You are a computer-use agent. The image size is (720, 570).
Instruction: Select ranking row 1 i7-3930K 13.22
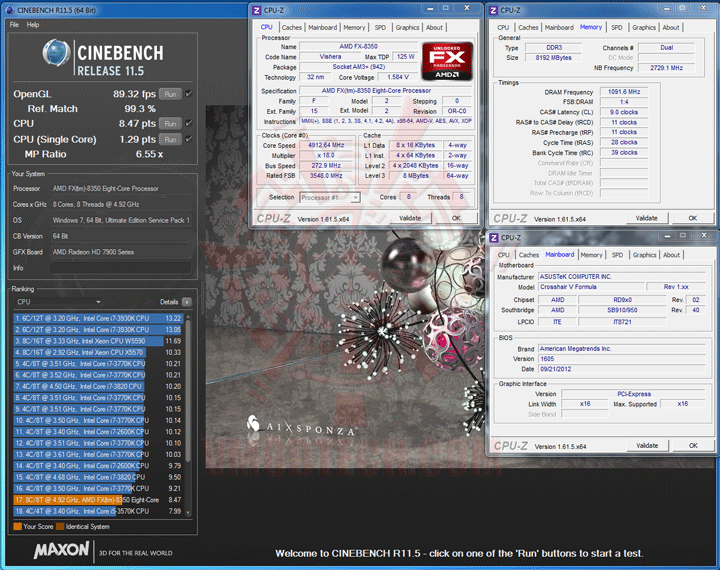[x=98, y=318]
